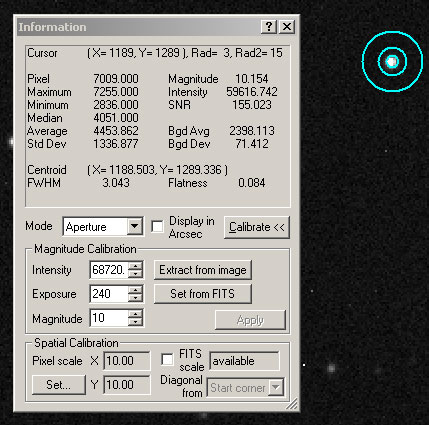The height and width of the screenshot is (425, 429).
Task: Enable the FITS scale checkbox
Action: [167, 359]
